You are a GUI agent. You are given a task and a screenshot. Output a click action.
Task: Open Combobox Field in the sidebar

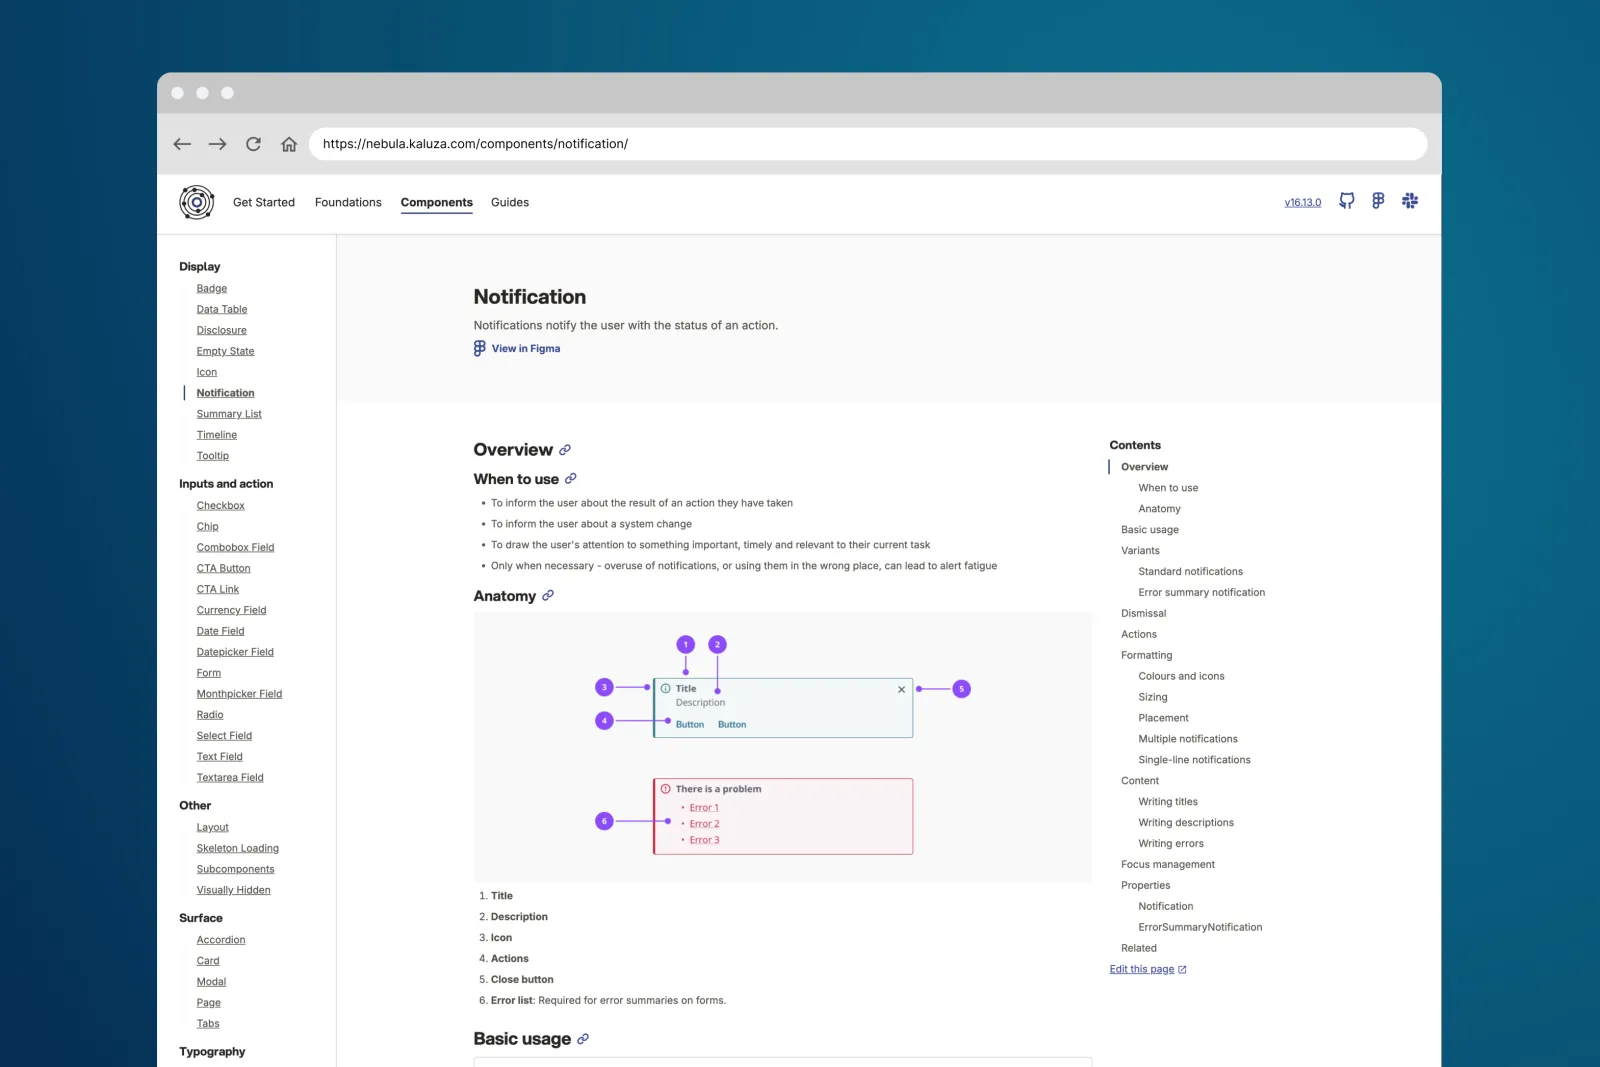pyautogui.click(x=236, y=548)
